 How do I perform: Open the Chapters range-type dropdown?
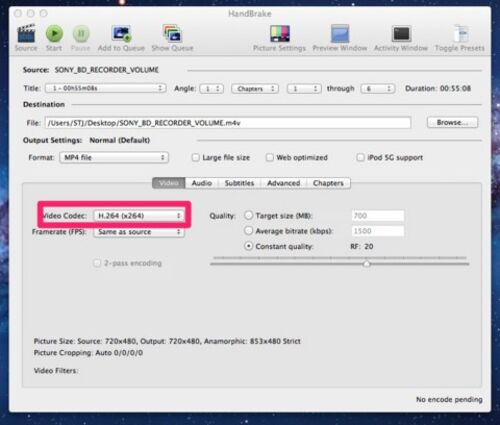255,89
